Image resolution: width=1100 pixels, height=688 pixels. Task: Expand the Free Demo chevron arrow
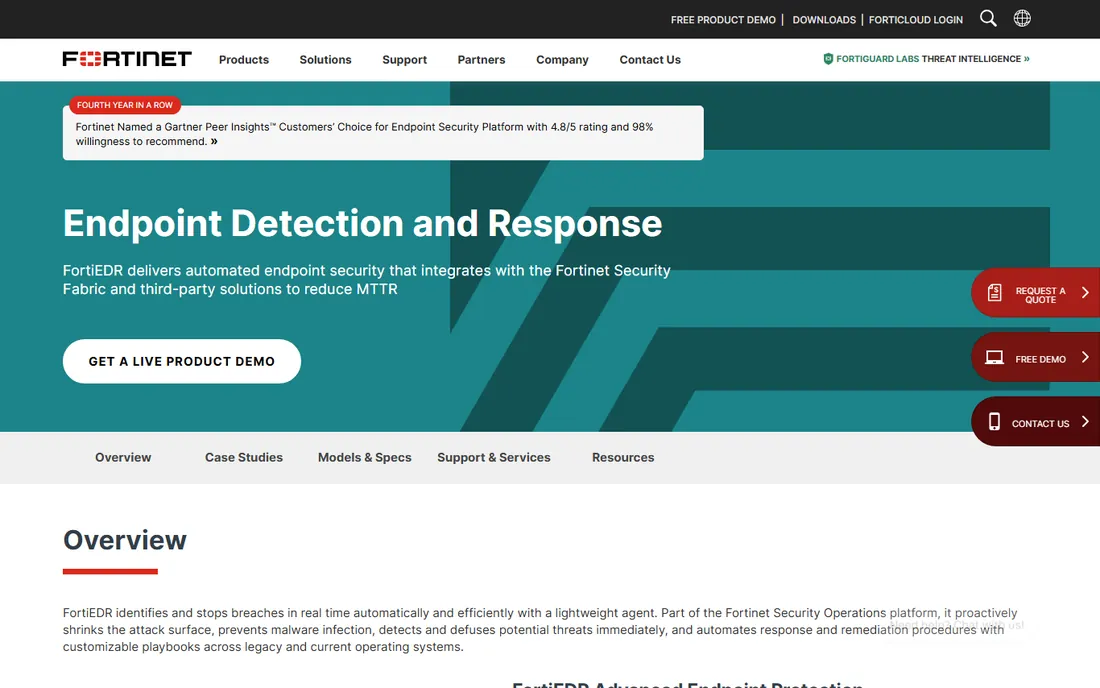point(1085,357)
